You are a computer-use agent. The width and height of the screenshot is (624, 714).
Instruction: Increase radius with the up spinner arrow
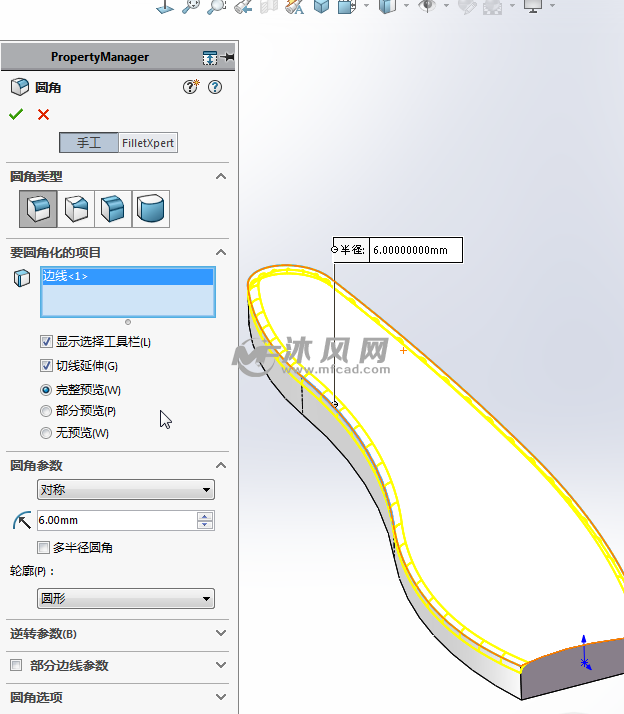205,516
